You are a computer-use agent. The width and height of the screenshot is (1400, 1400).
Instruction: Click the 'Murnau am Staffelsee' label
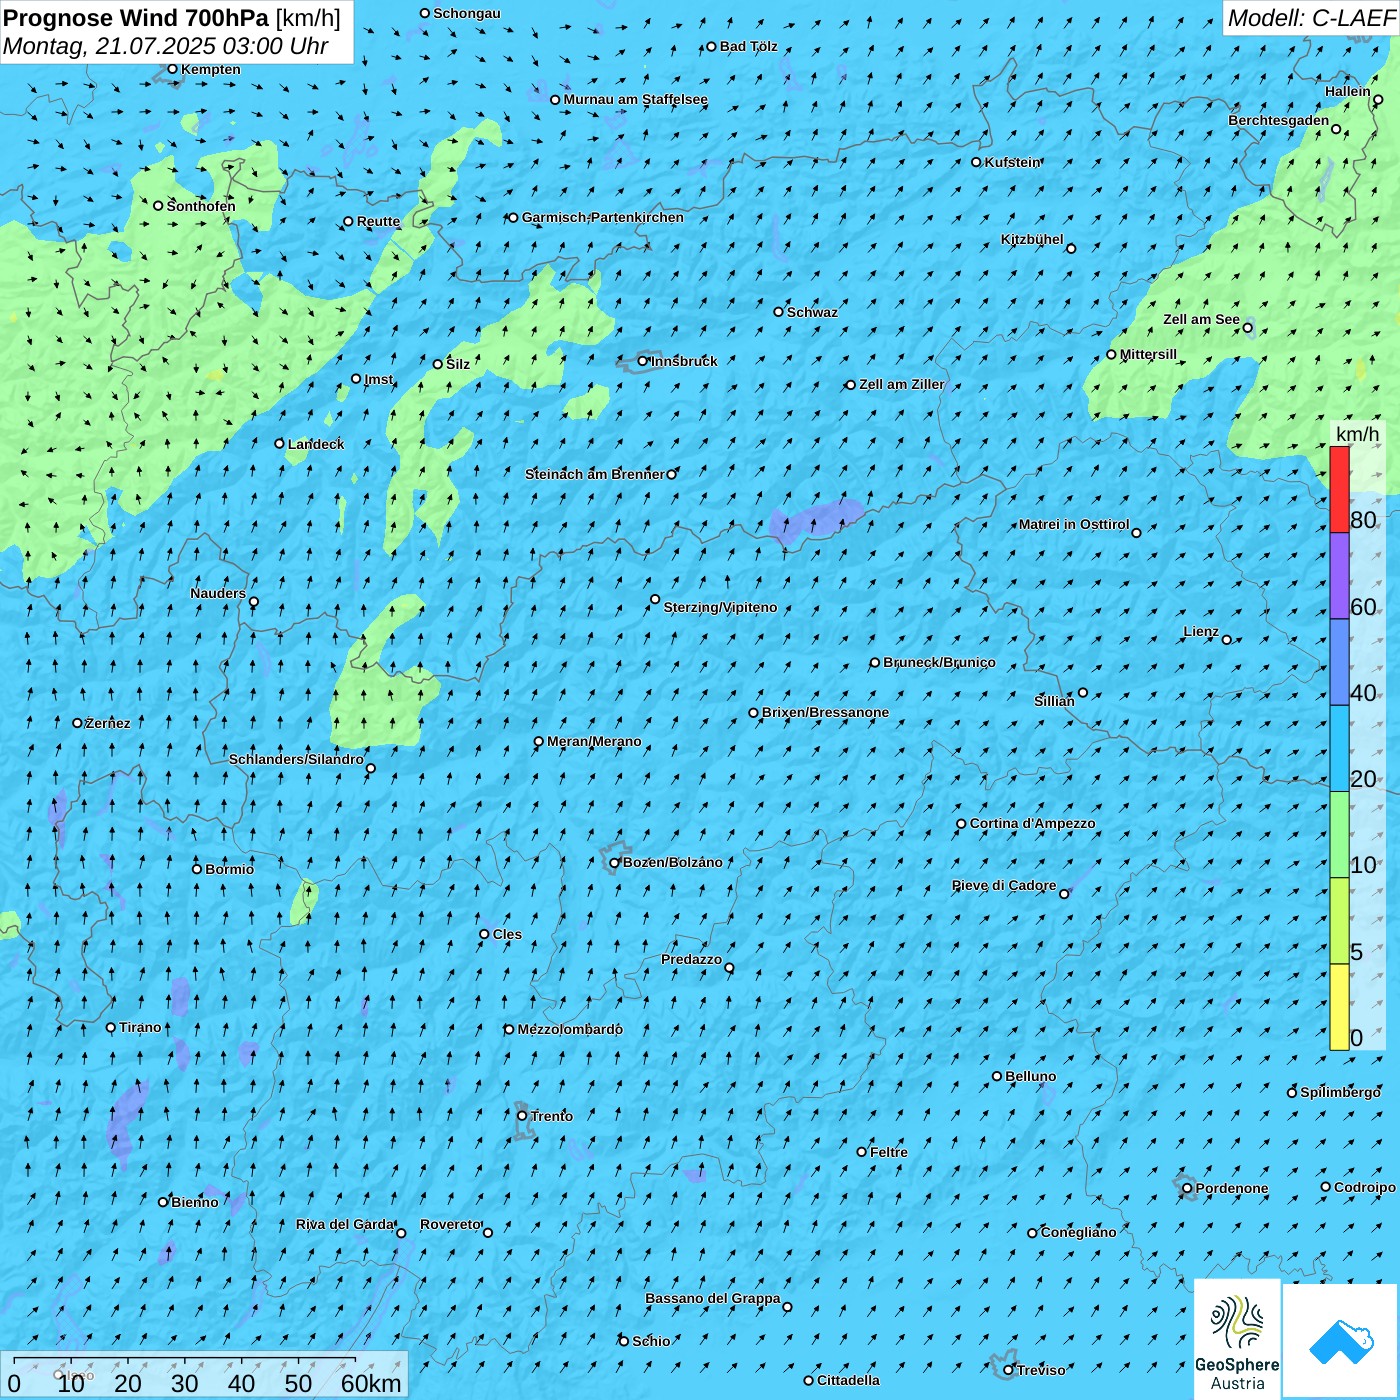point(636,99)
